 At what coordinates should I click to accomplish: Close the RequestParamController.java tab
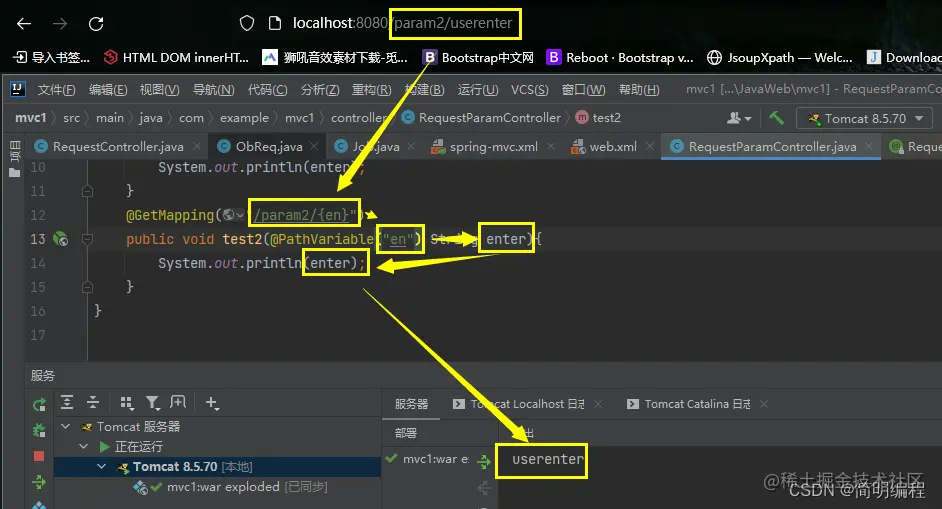pyautogui.click(x=869, y=146)
